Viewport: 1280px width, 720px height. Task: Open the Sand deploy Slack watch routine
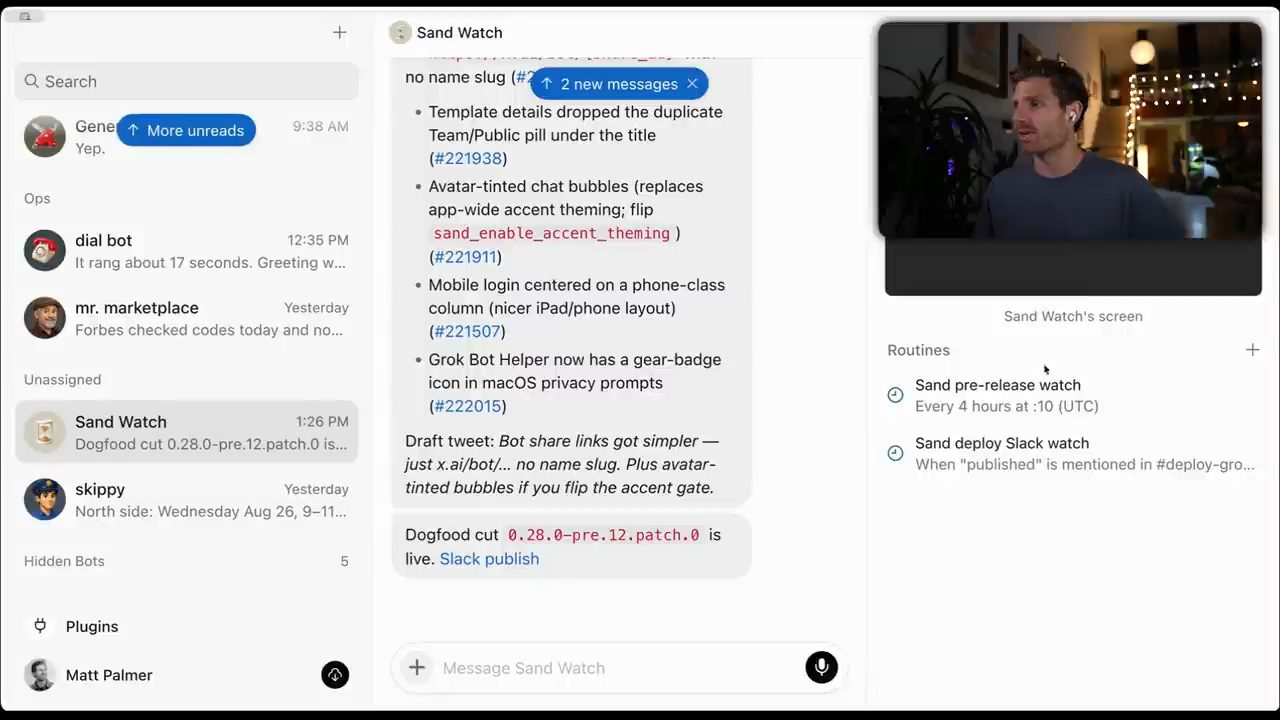[x=1073, y=453]
